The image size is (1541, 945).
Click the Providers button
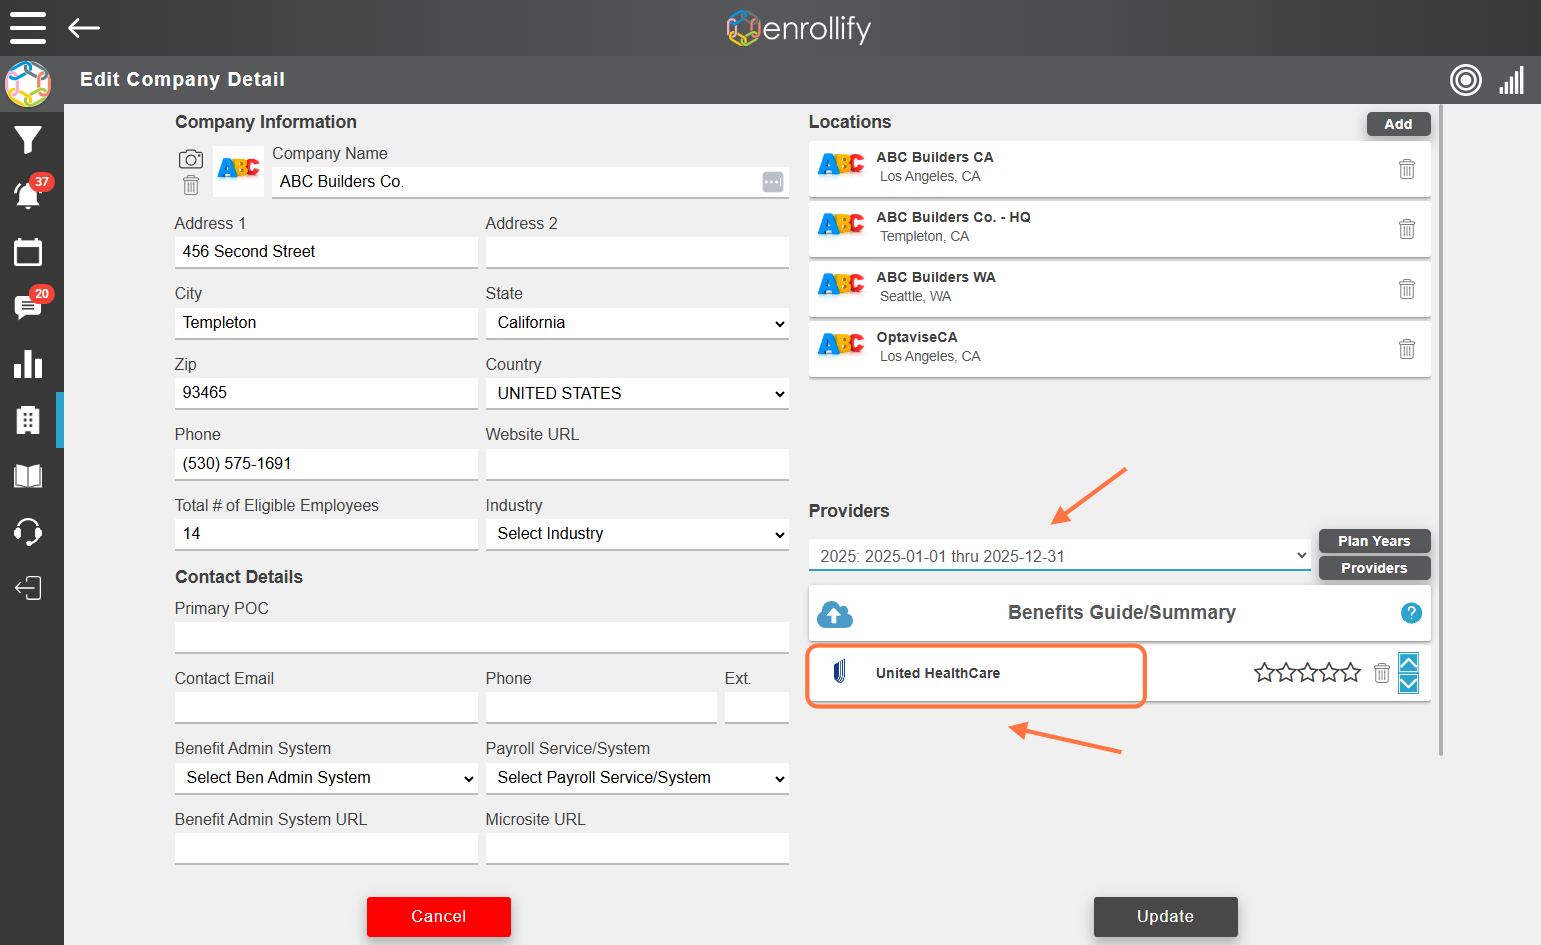pos(1374,568)
